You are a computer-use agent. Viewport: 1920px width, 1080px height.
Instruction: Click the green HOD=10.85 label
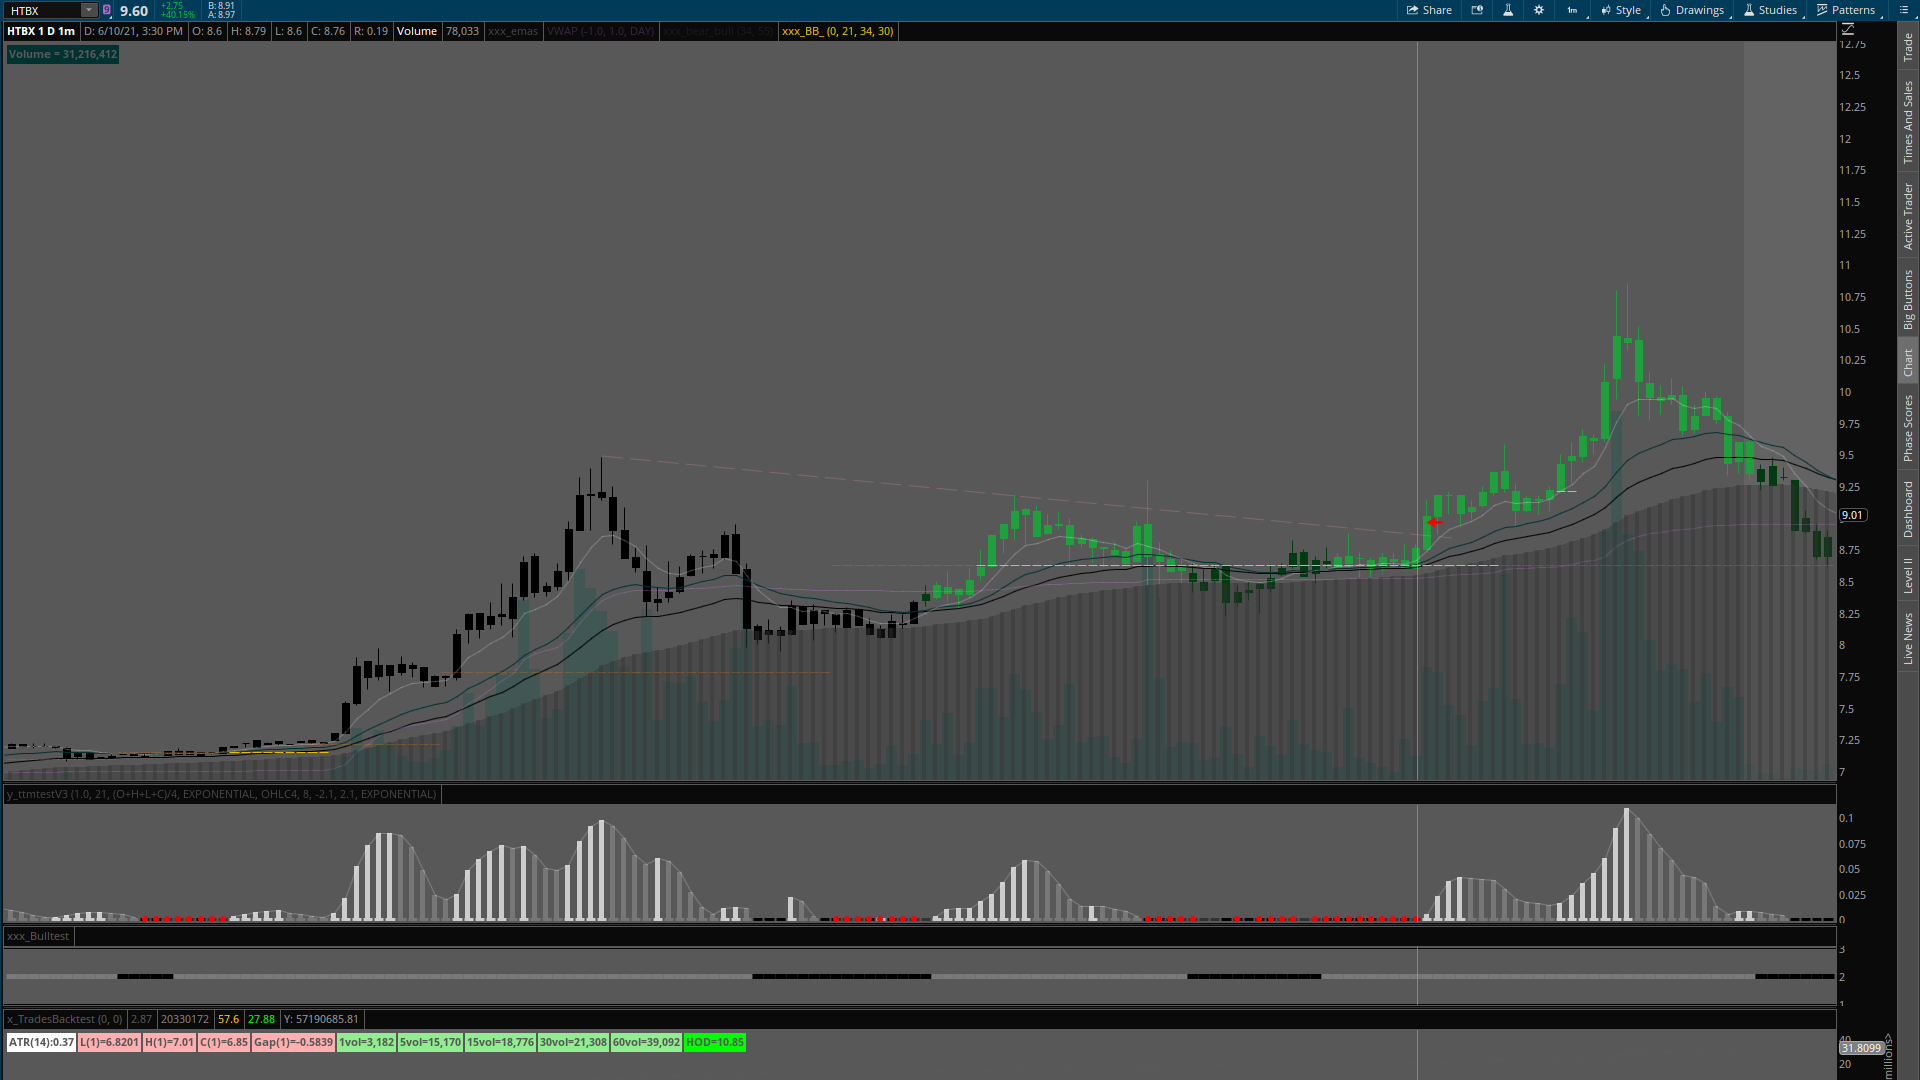[x=714, y=1042]
